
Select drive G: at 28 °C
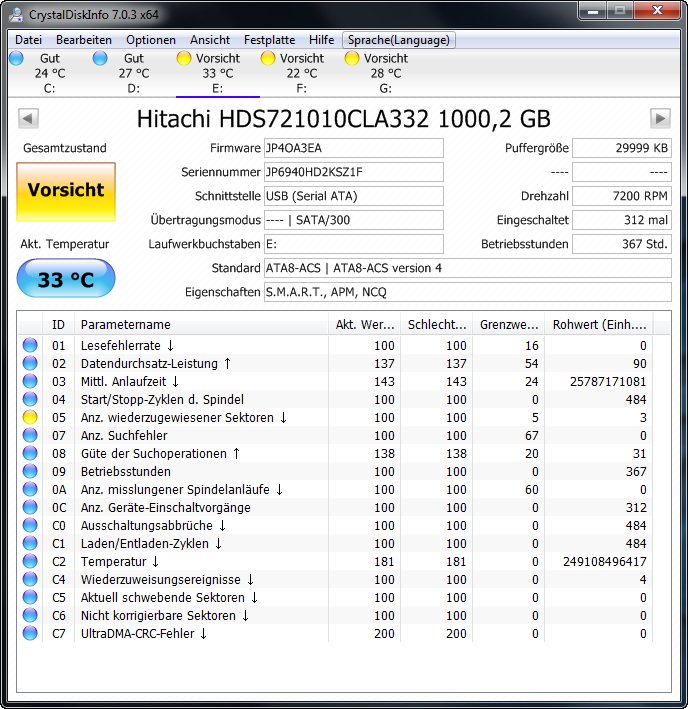[x=386, y=73]
